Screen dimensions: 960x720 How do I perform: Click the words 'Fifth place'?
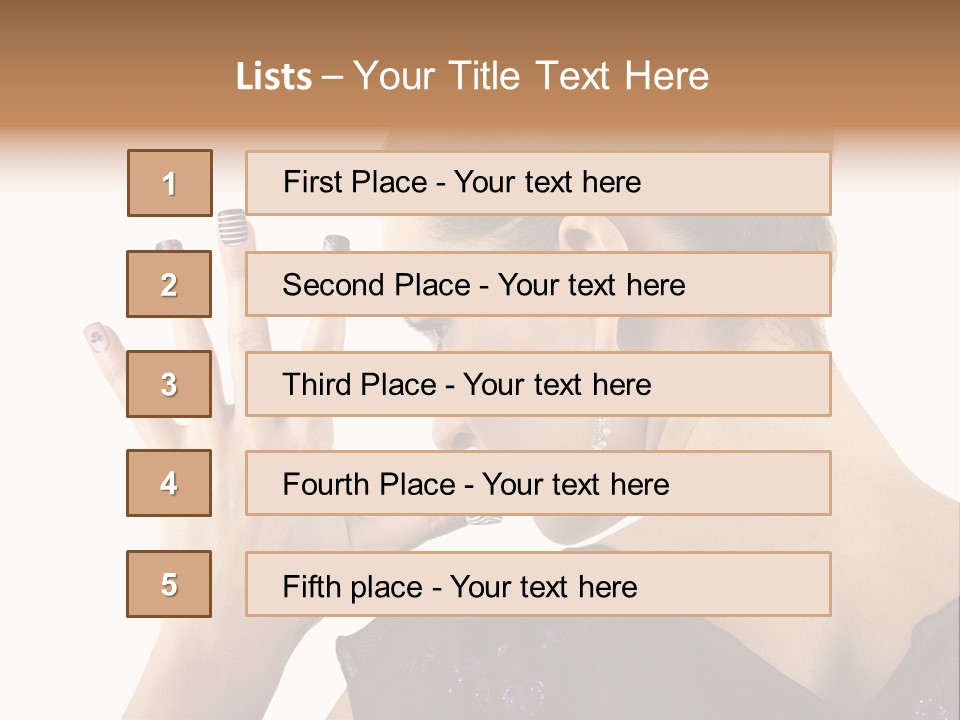[353, 587]
